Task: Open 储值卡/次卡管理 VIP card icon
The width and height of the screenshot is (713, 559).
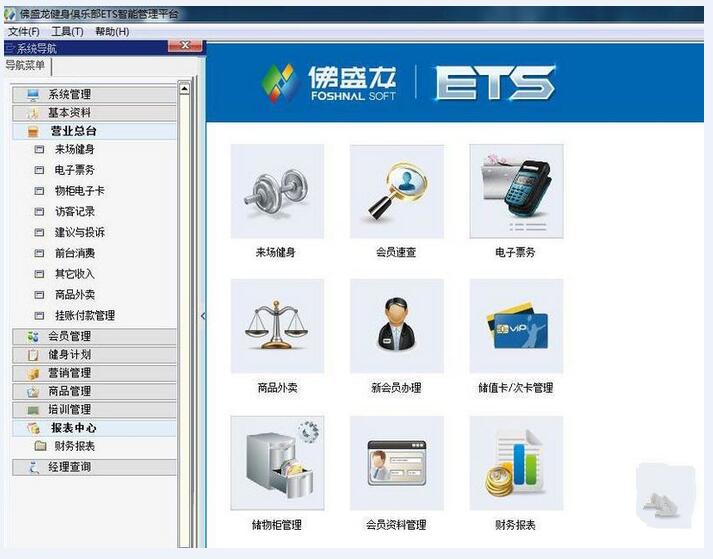Action: tap(517, 326)
